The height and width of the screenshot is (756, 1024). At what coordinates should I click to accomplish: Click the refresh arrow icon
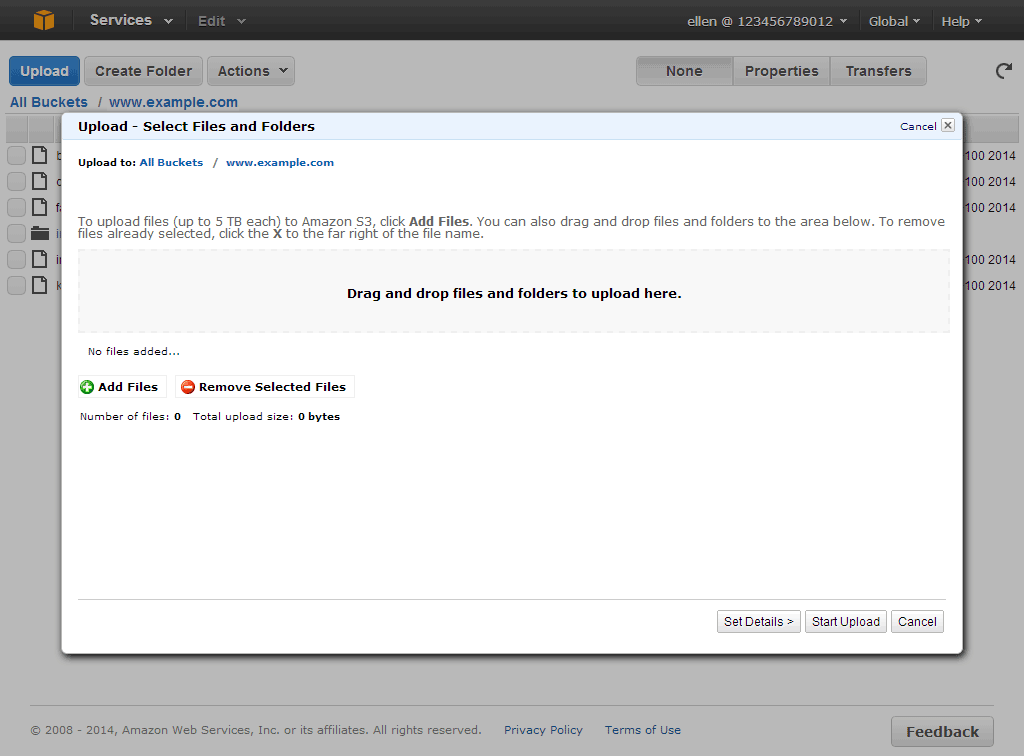1003,71
